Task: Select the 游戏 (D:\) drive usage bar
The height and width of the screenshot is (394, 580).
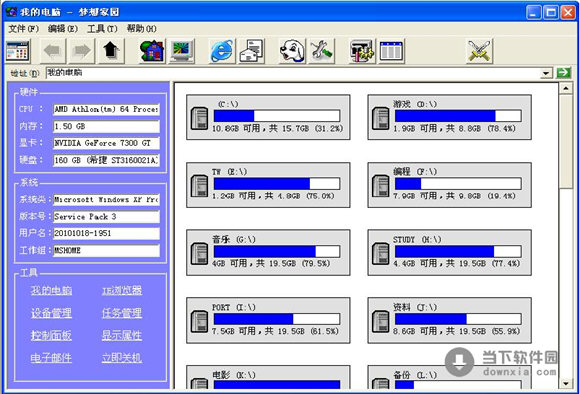Action: point(458,116)
